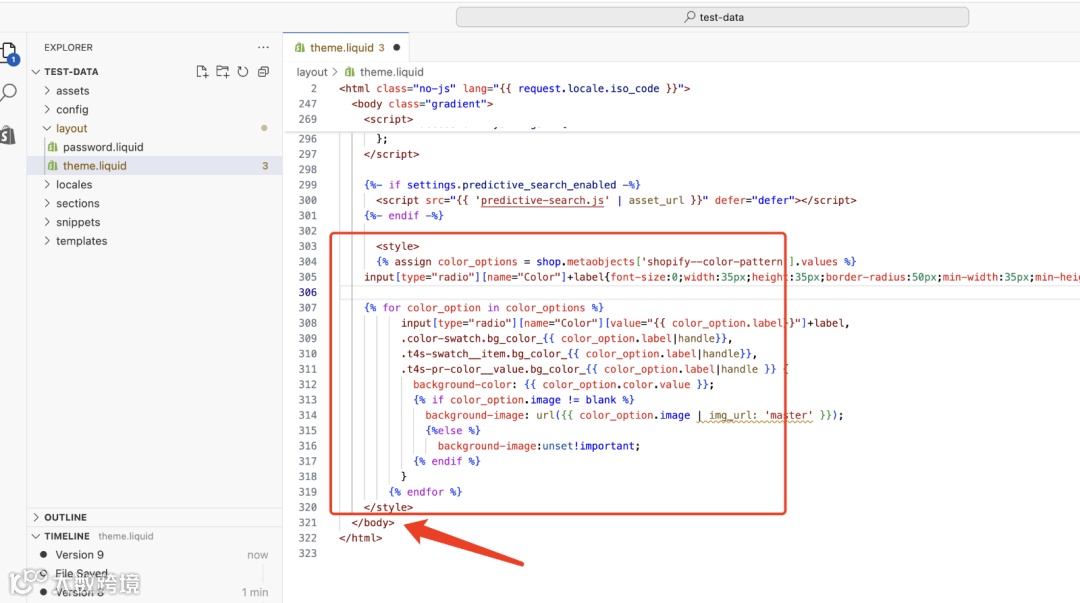Collapse all folders in explorer

263,72
